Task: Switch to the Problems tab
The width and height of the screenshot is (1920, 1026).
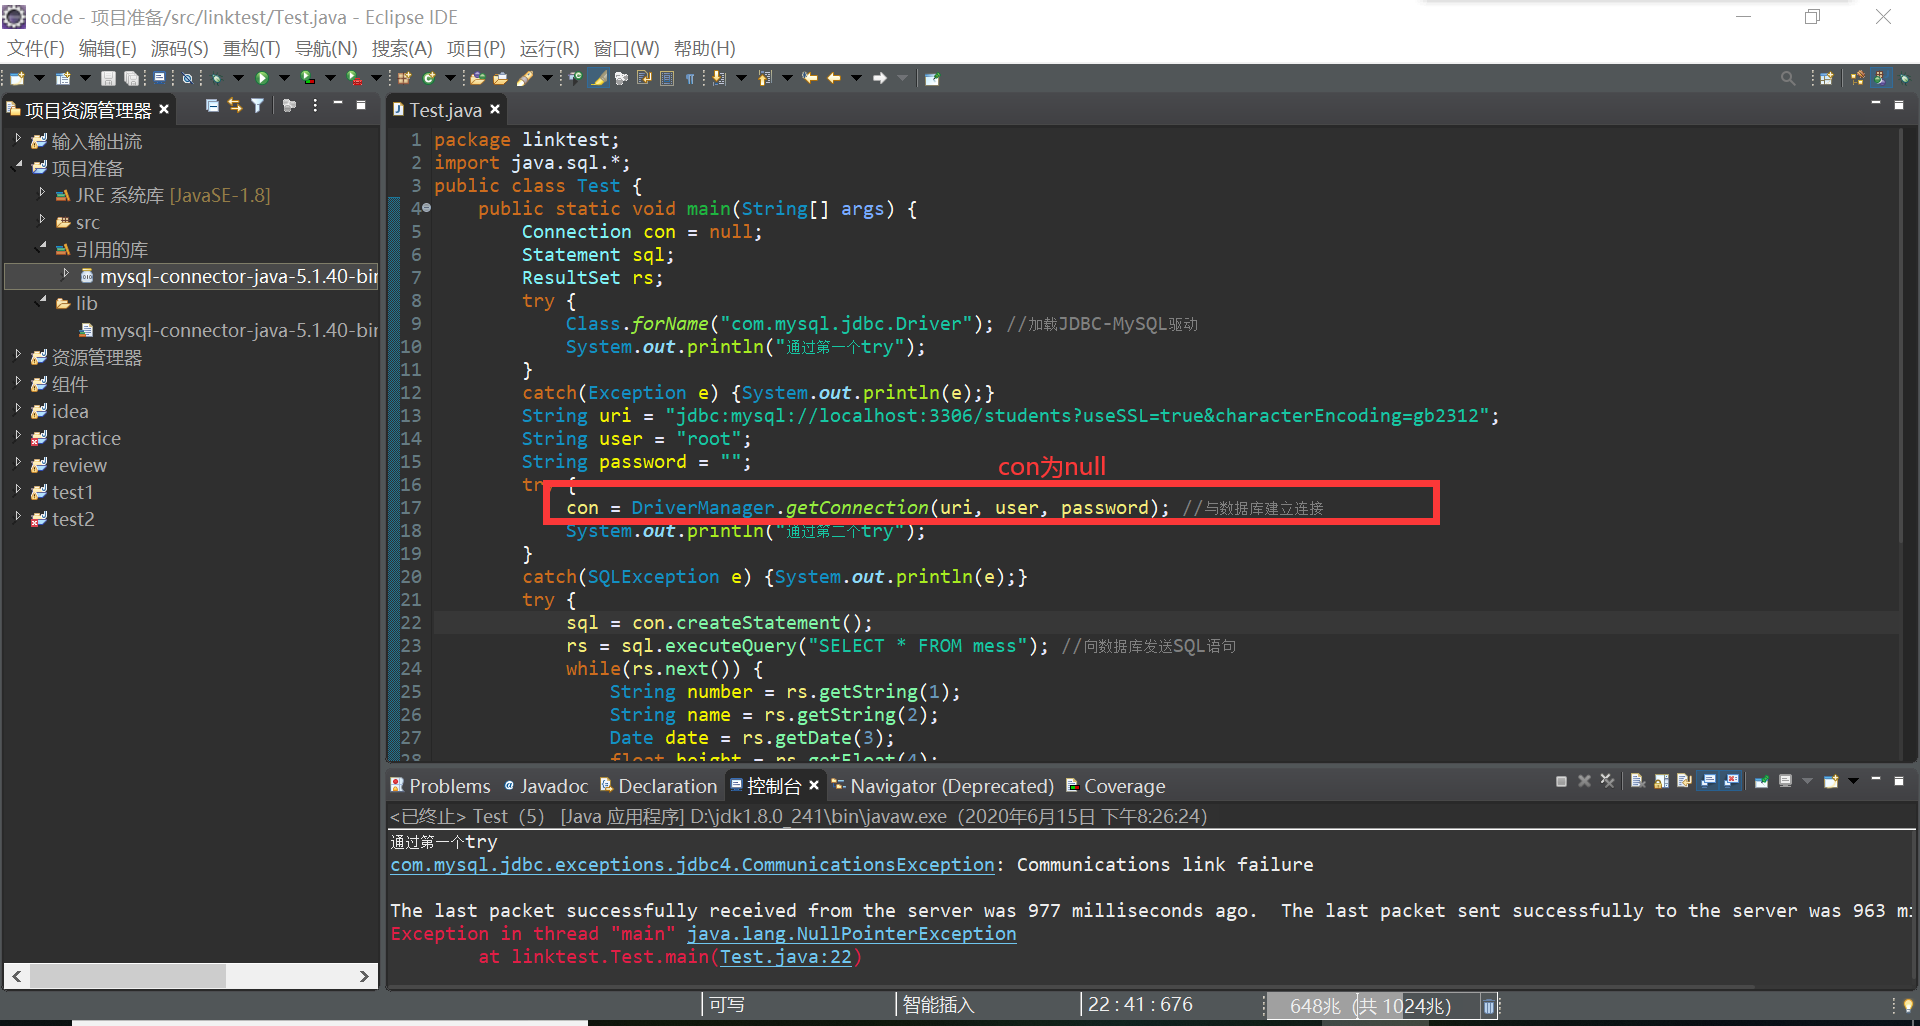Action: pyautogui.click(x=449, y=786)
